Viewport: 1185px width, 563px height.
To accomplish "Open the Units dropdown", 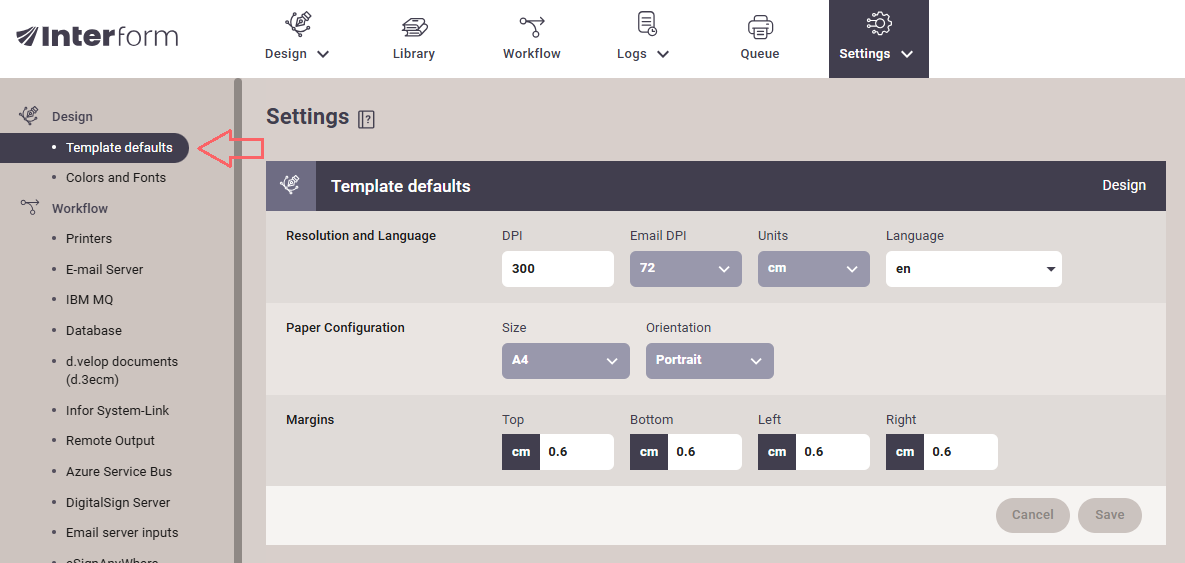I will [x=813, y=269].
